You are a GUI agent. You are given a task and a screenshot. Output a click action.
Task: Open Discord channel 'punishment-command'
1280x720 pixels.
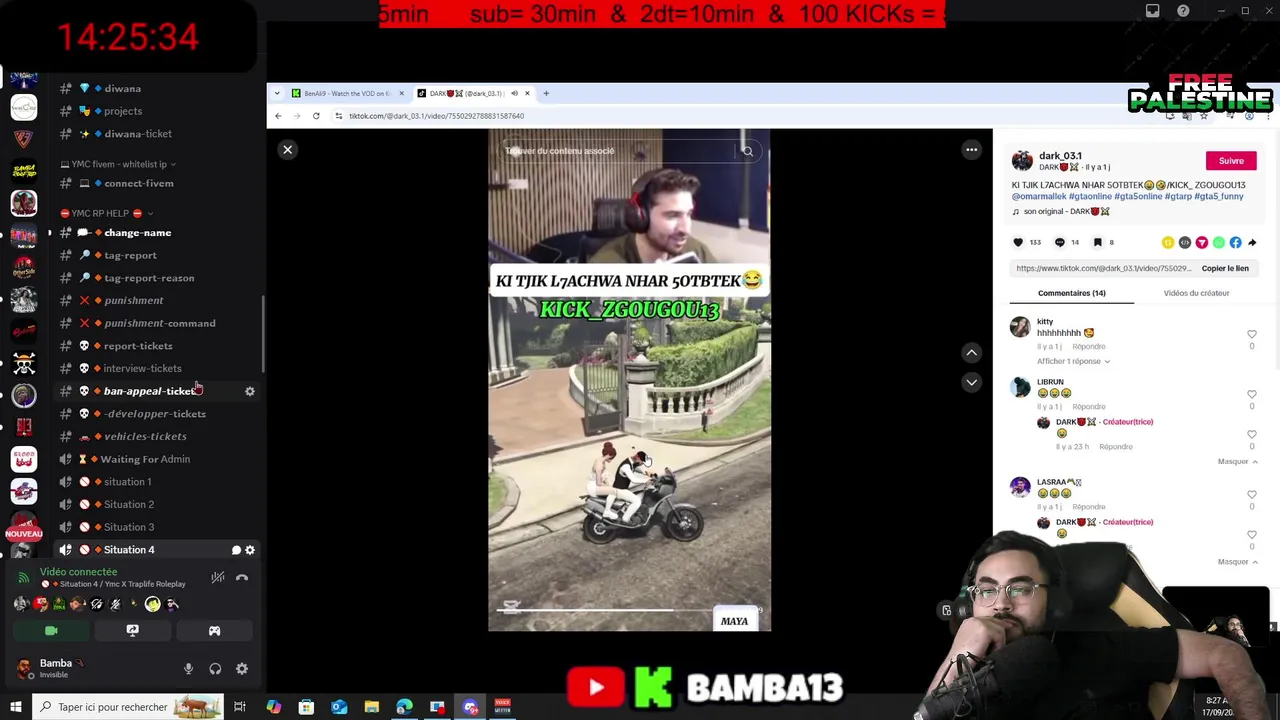coord(160,323)
